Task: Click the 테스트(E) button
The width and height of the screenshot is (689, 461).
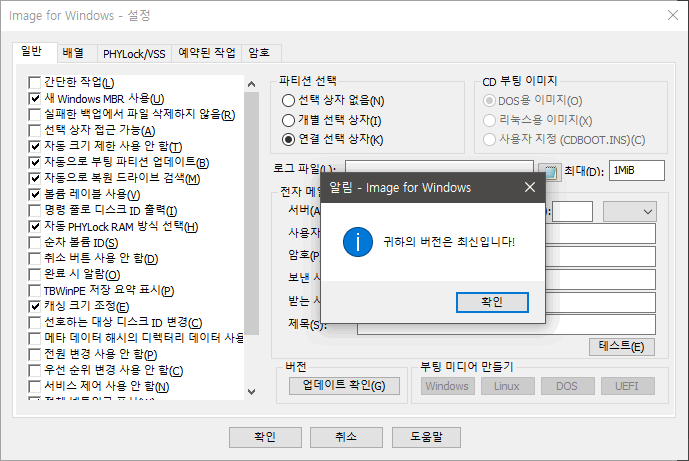Action: click(x=622, y=347)
